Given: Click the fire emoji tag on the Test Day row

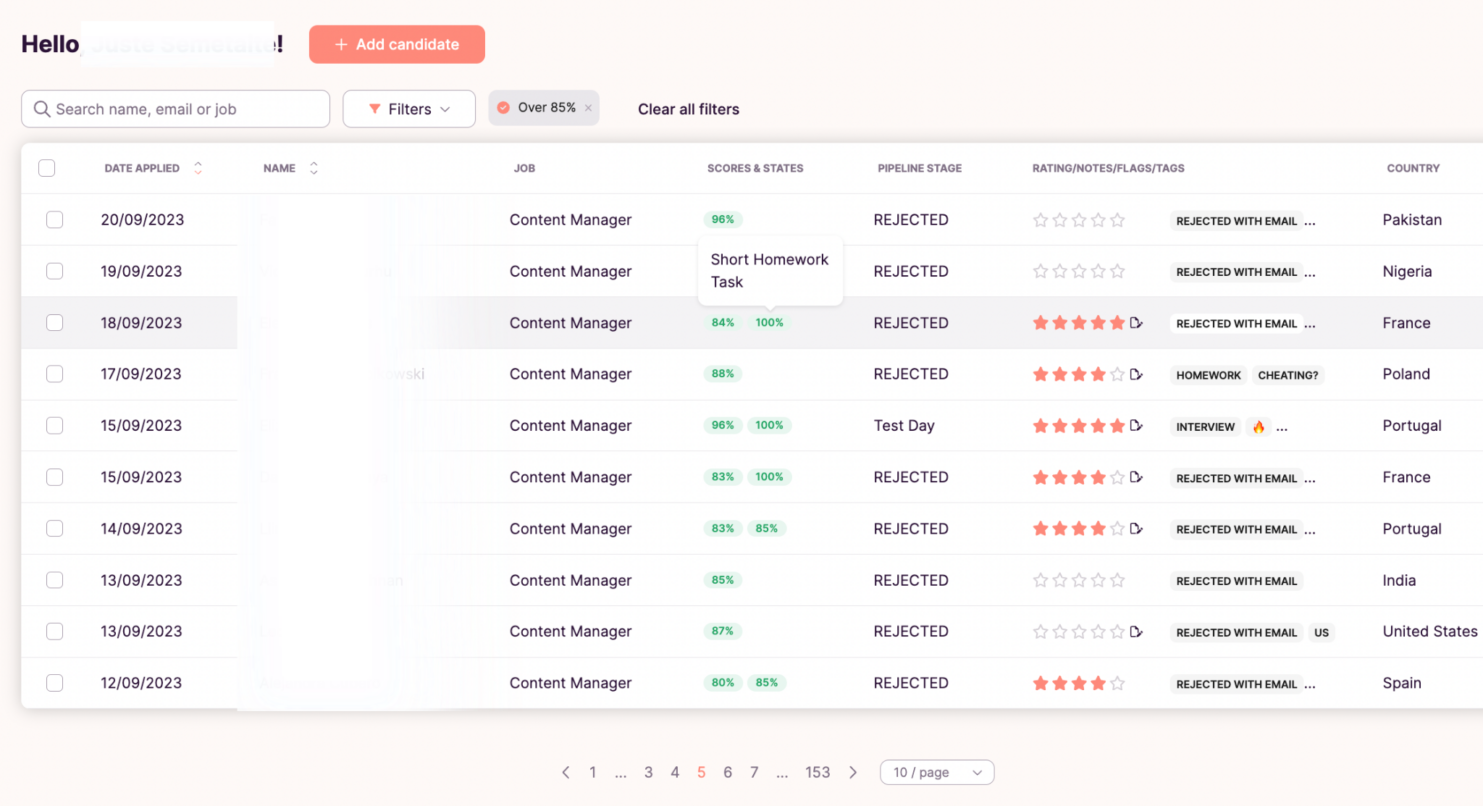Looking at the screenshot, I should coord(1258,425).
